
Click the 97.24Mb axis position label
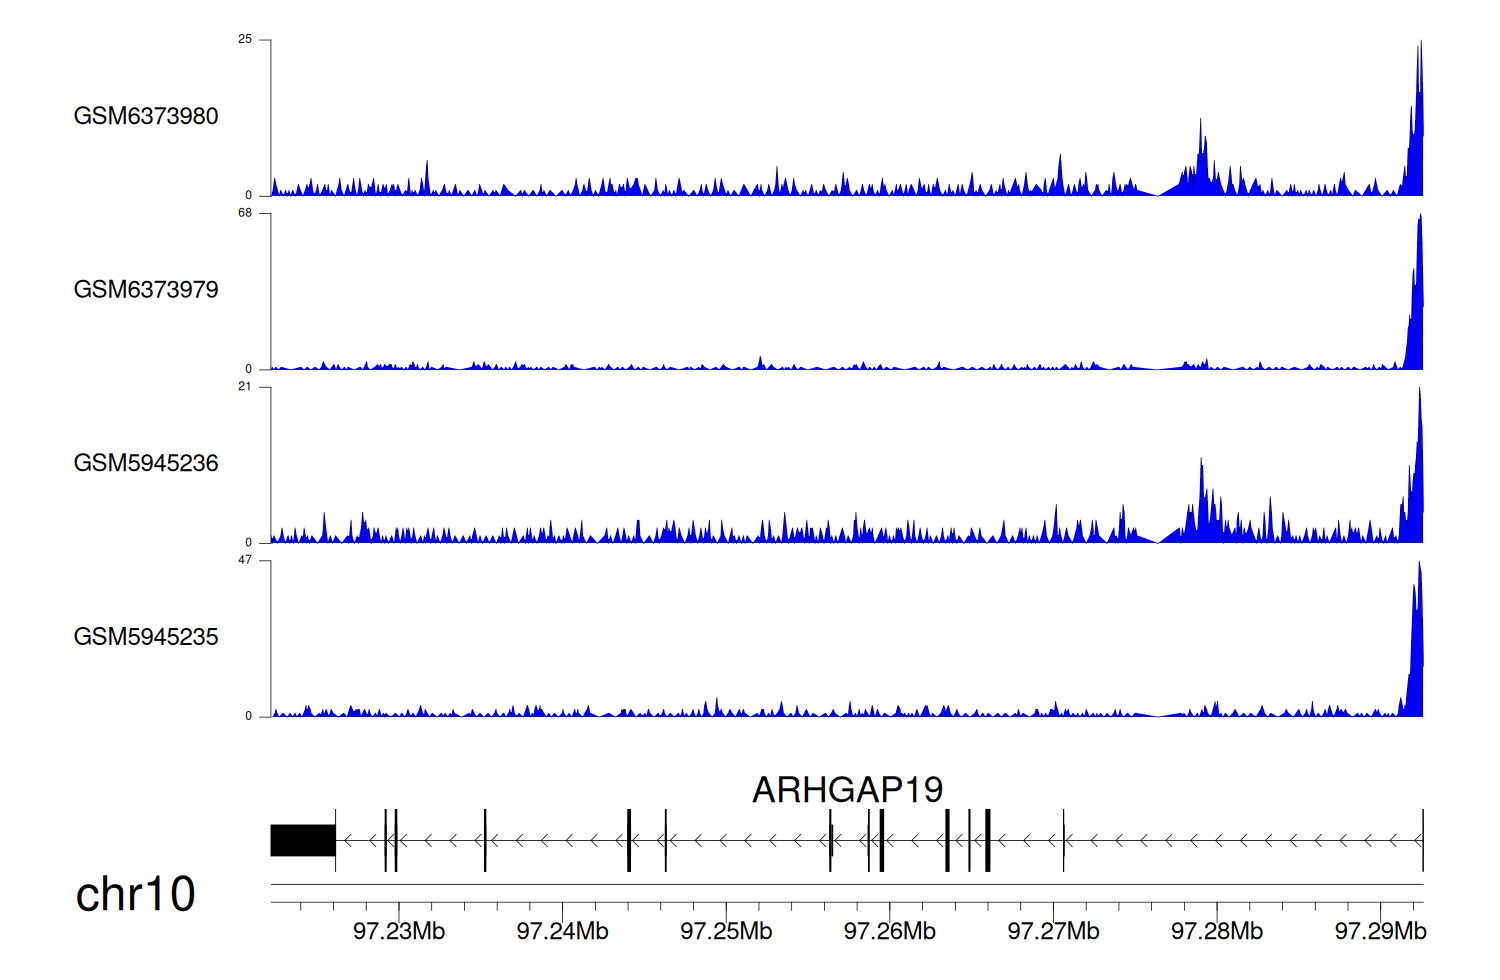[x=562, y=931]
